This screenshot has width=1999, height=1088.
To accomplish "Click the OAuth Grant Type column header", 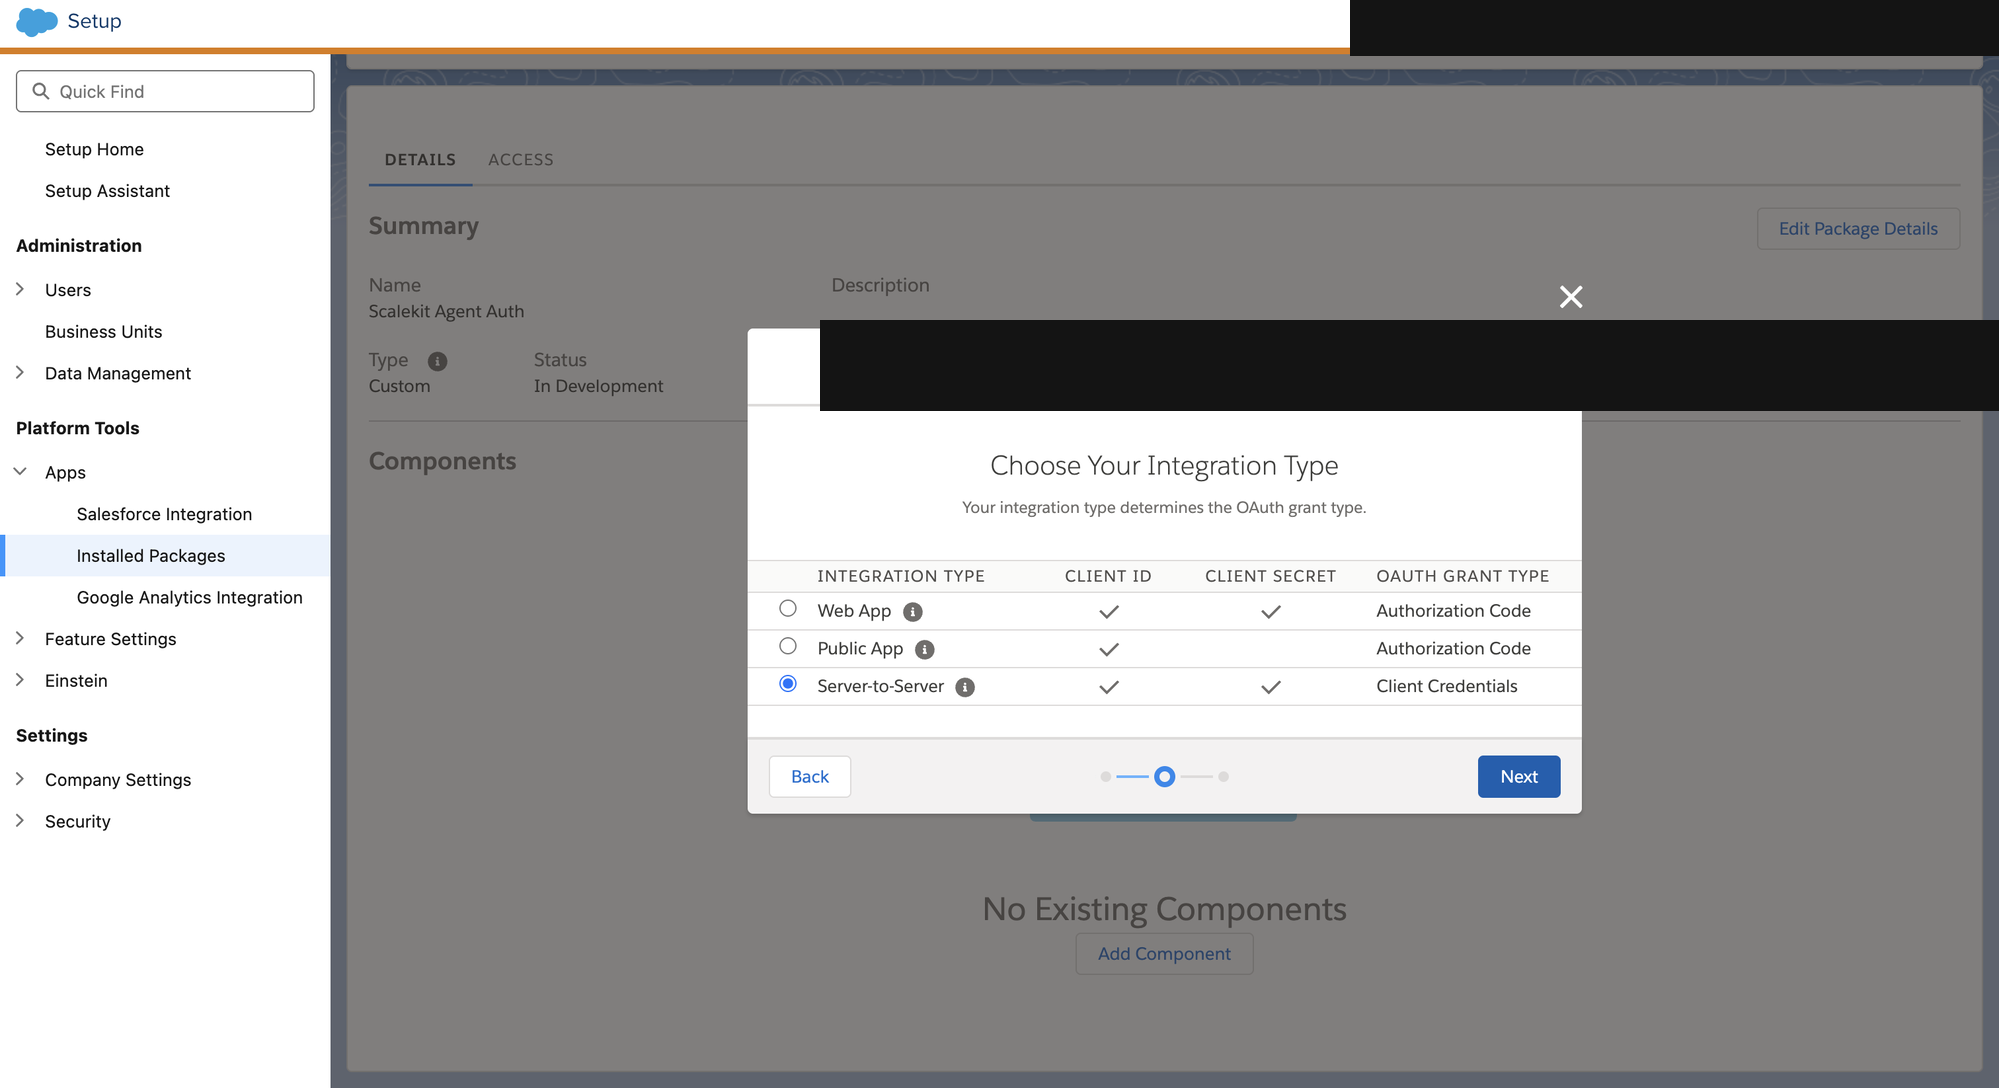I will point(1463,576).
